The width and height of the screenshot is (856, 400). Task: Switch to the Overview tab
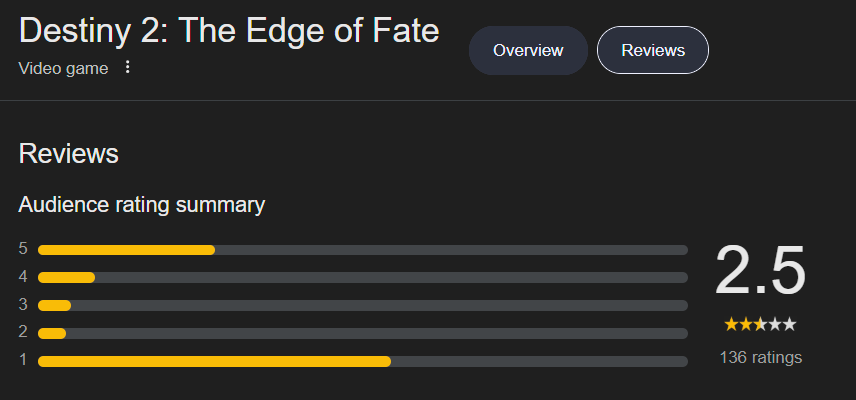pyautogui.click(x=528, y=50)
